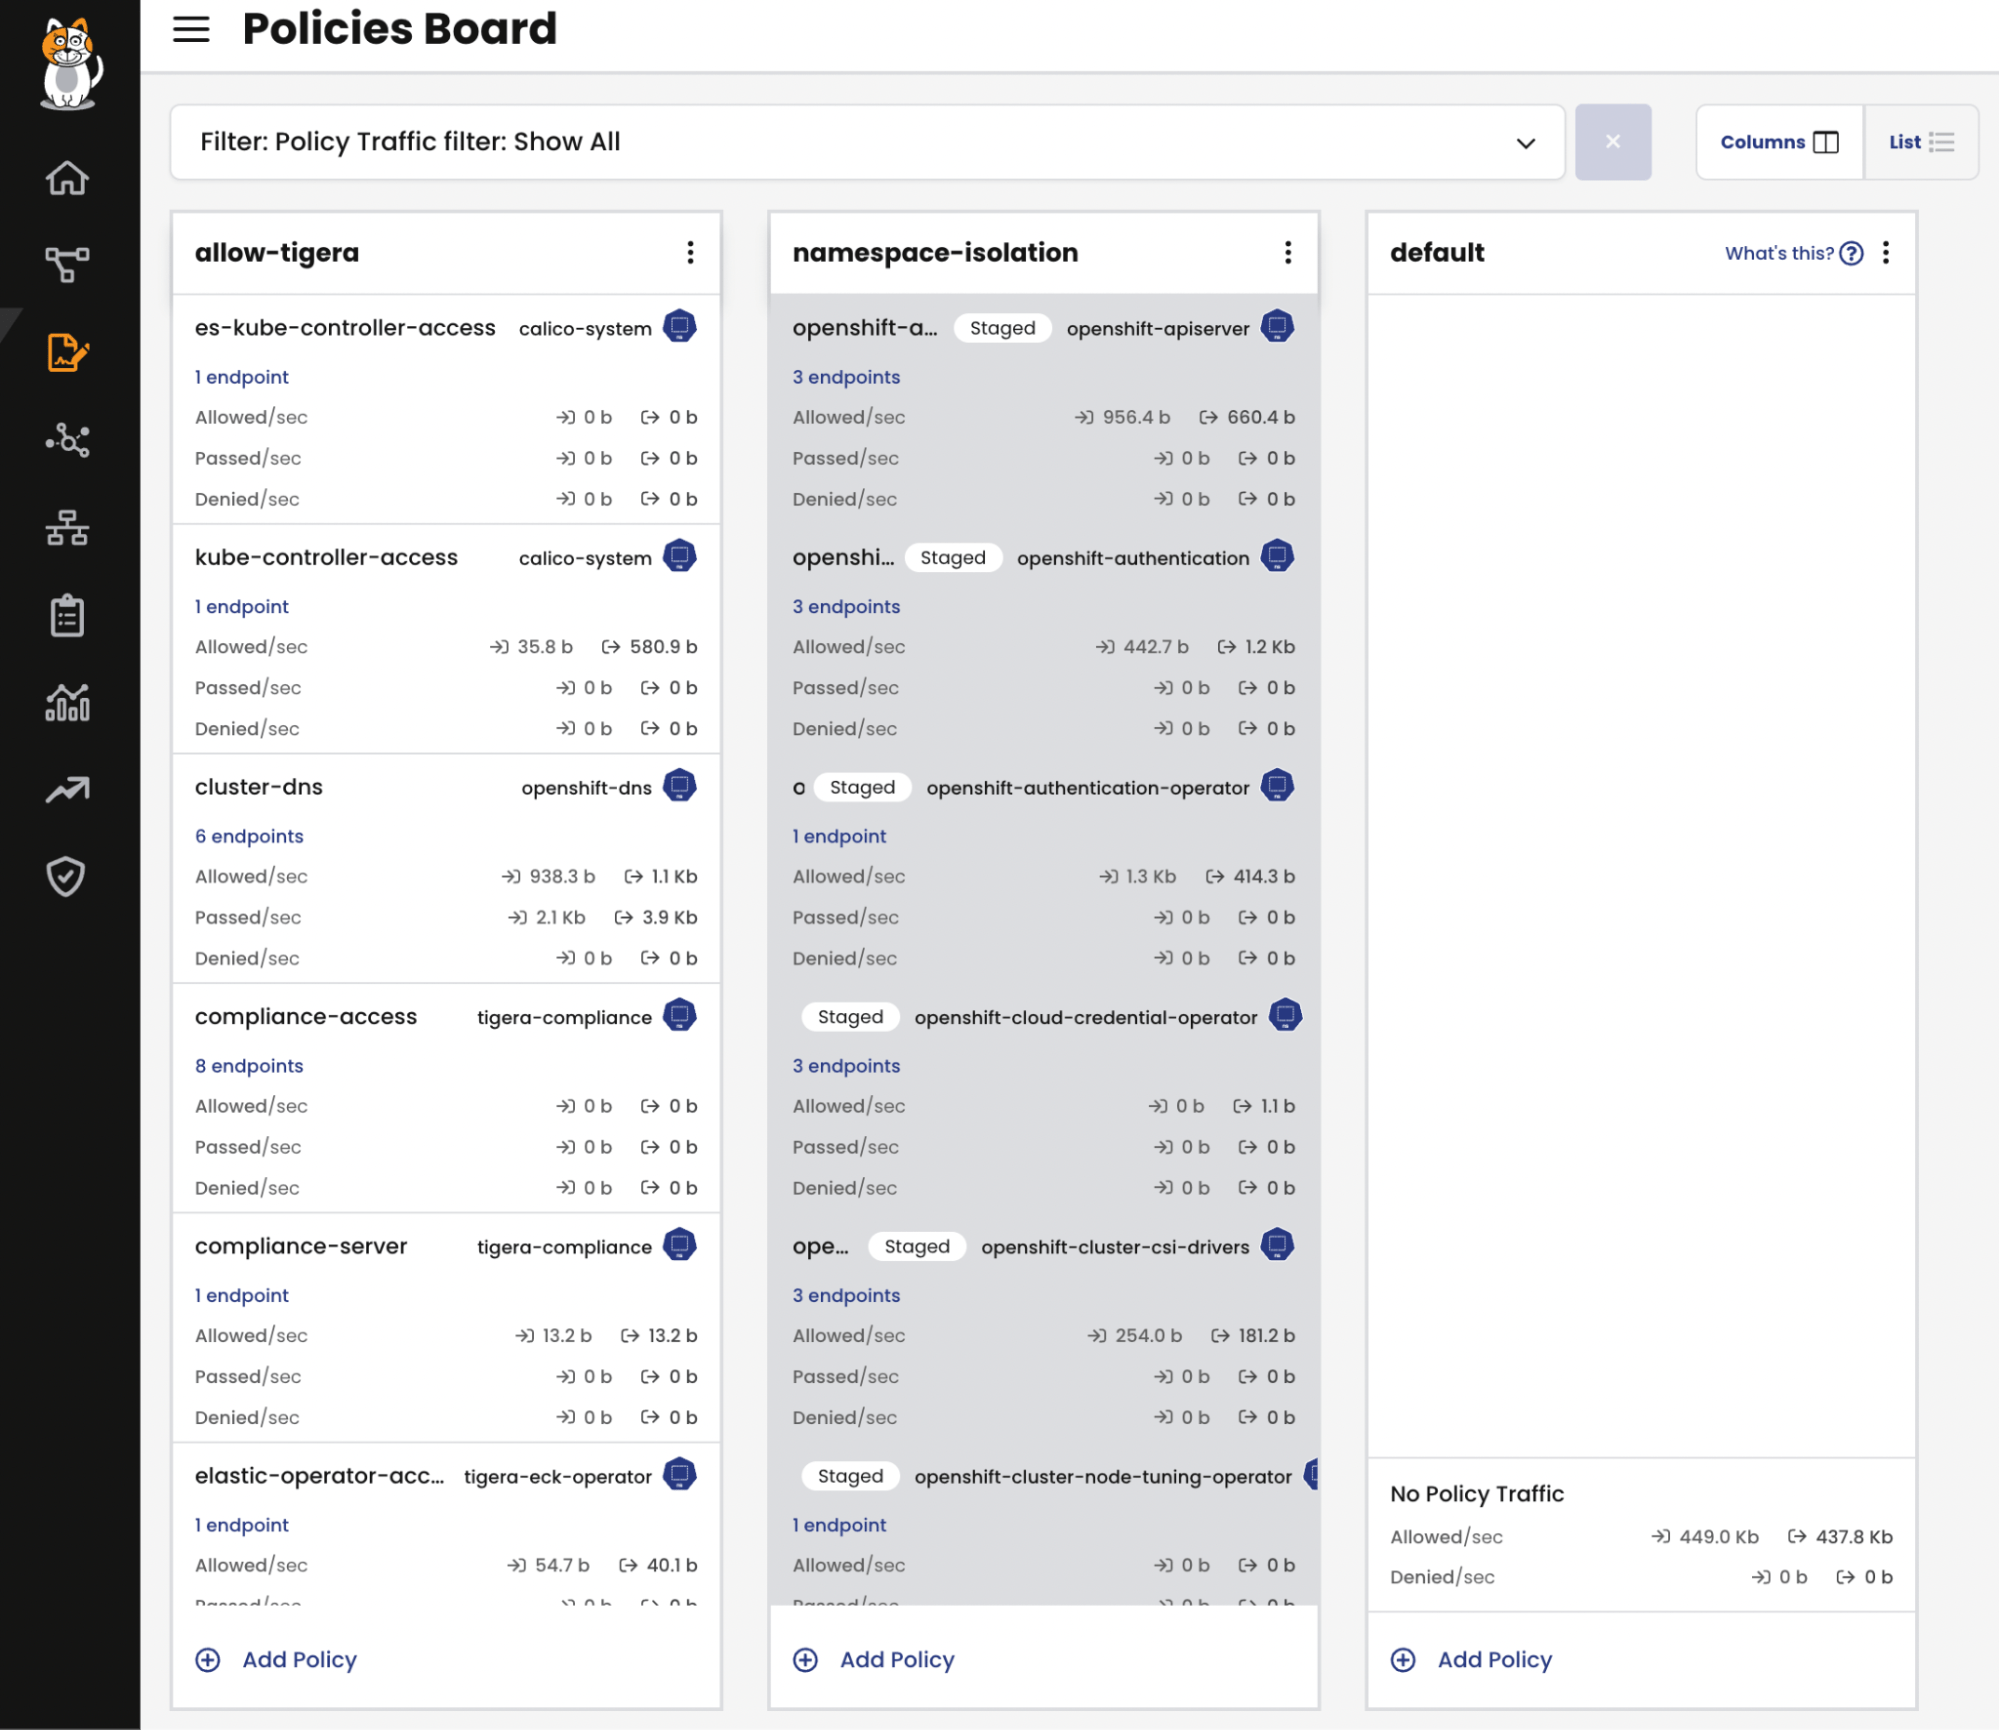Toggle the Staged label on openshift-apiserver policy

click(1001, 327)
